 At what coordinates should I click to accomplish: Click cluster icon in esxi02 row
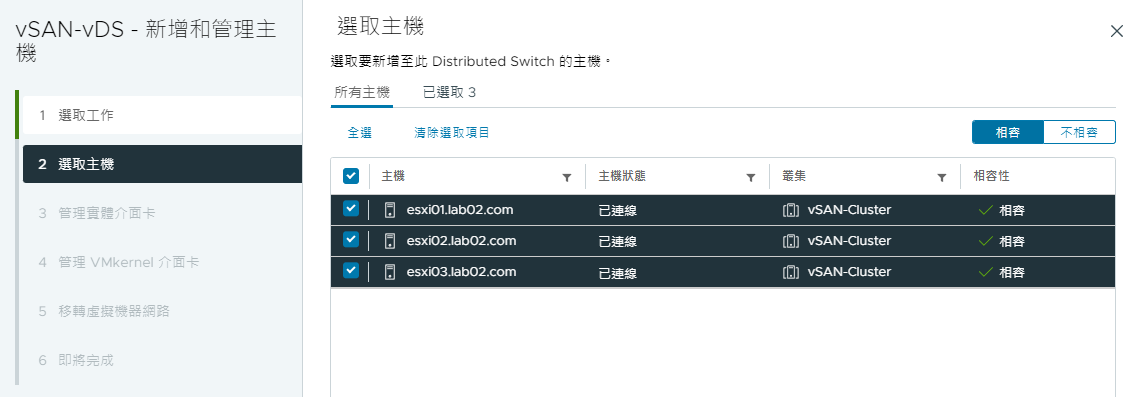click(x=790, y=241)
